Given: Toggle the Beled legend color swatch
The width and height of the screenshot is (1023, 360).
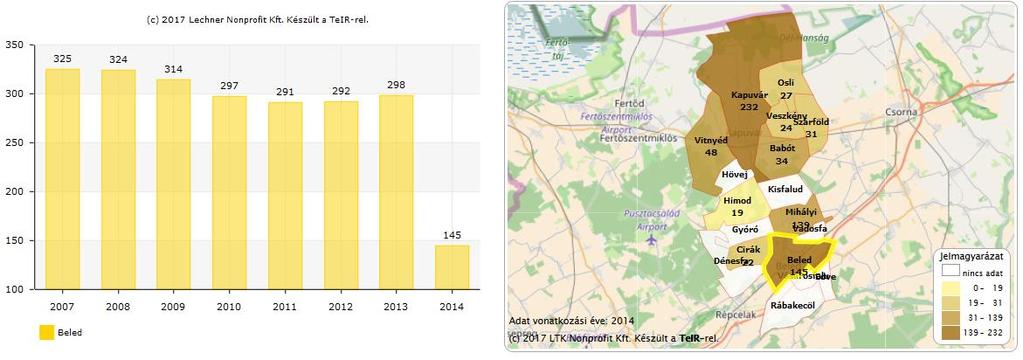Looking at the screenshot, I should (46, 332).
